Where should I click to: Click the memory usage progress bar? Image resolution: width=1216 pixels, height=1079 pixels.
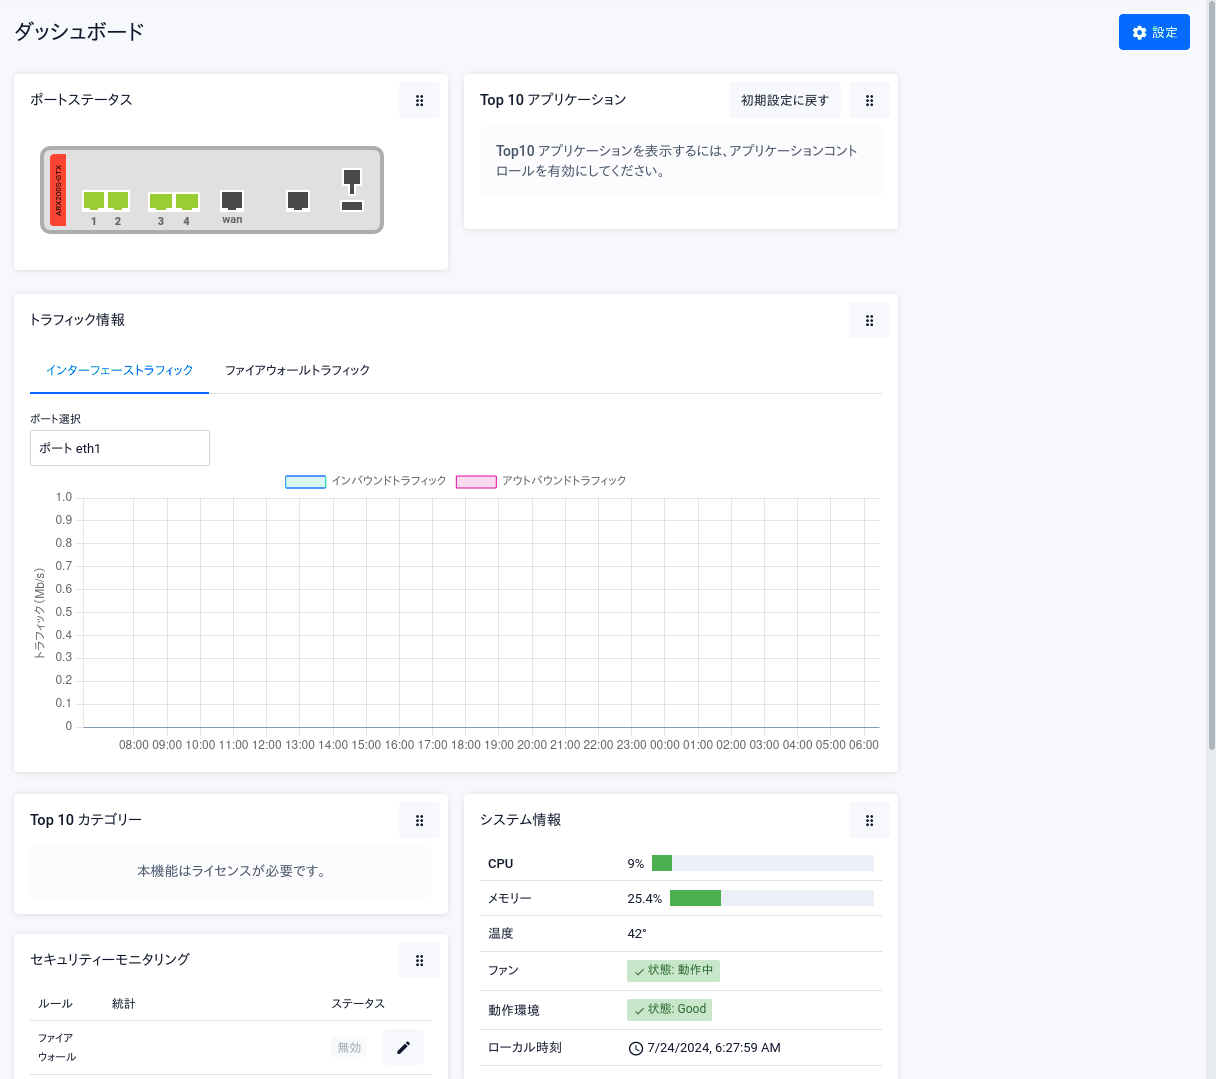click(771, 898)
